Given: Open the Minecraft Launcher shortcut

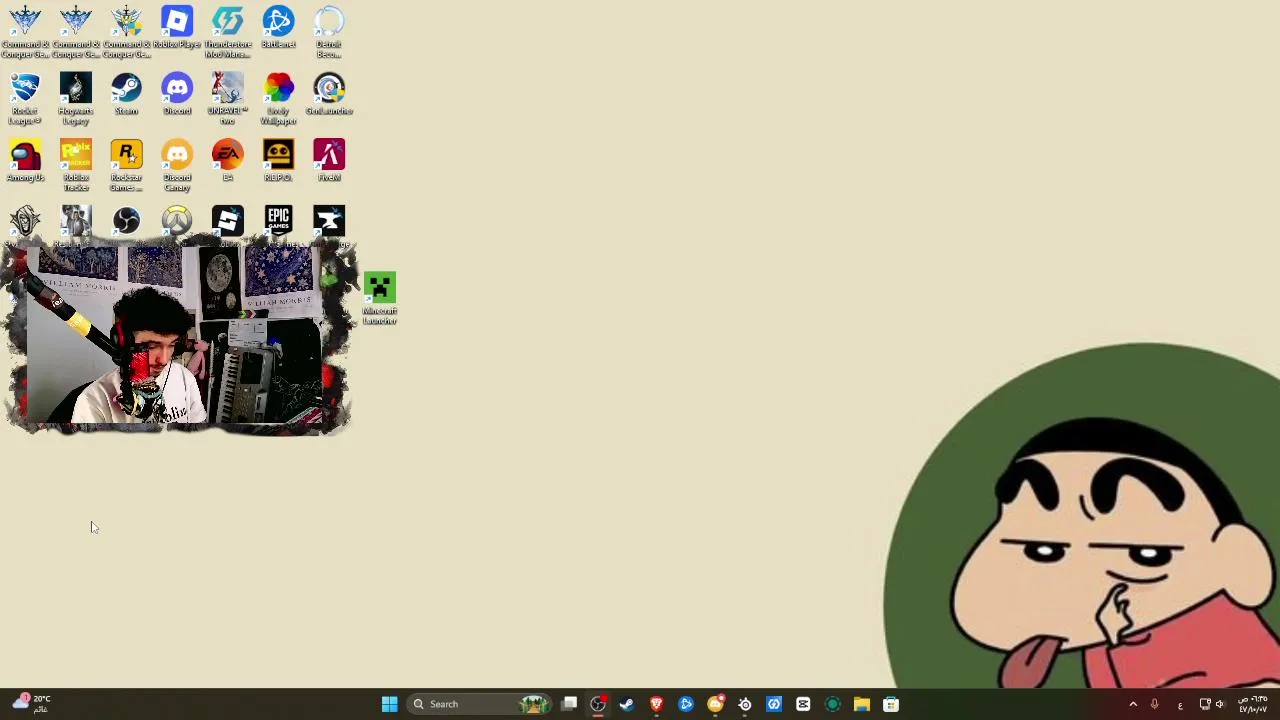Looking at the screenshot, I should [x=380, y=298].
